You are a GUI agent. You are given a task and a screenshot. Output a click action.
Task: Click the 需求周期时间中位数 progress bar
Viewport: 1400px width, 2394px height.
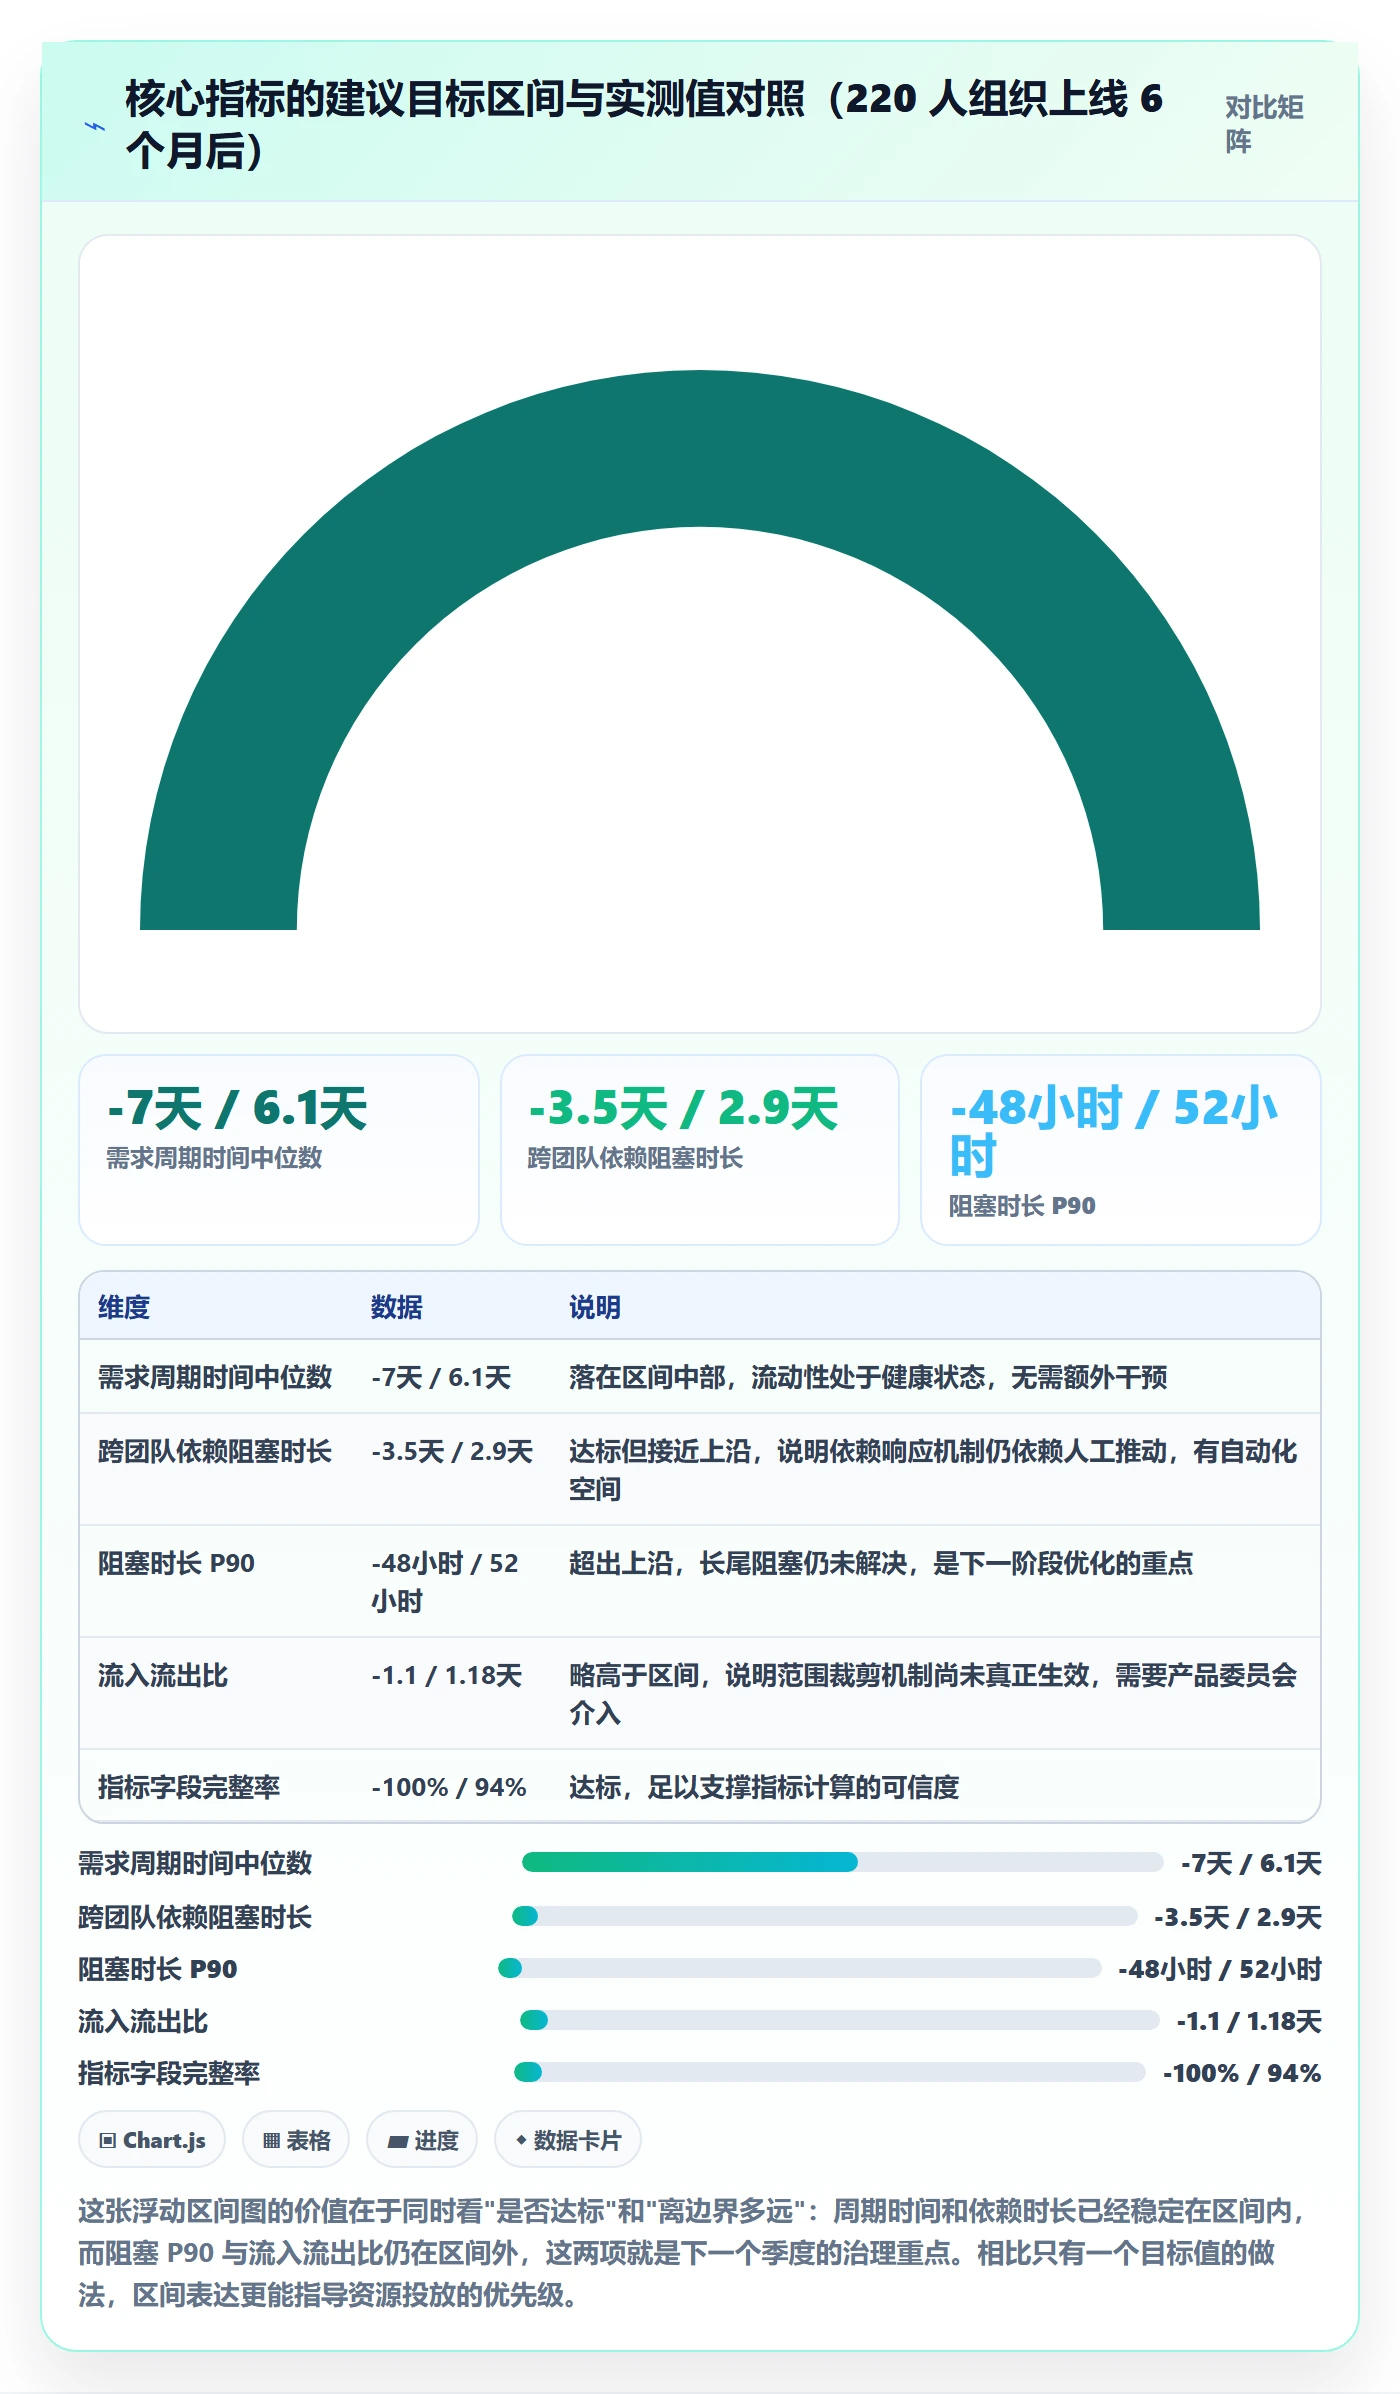click(842, 1862)
